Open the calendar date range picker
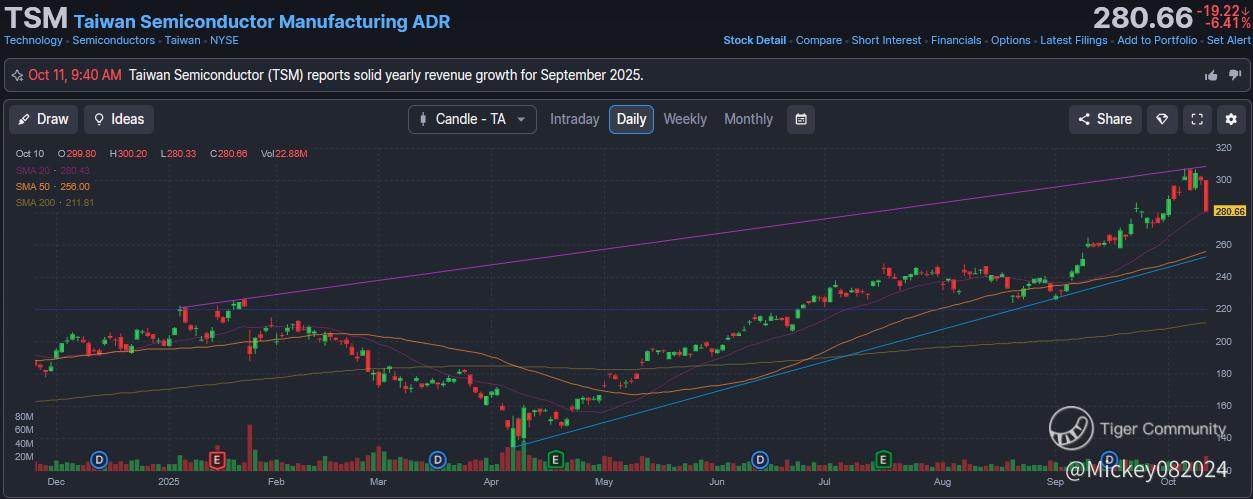This screenshot has height=499, width=1253. pos(801,119)
